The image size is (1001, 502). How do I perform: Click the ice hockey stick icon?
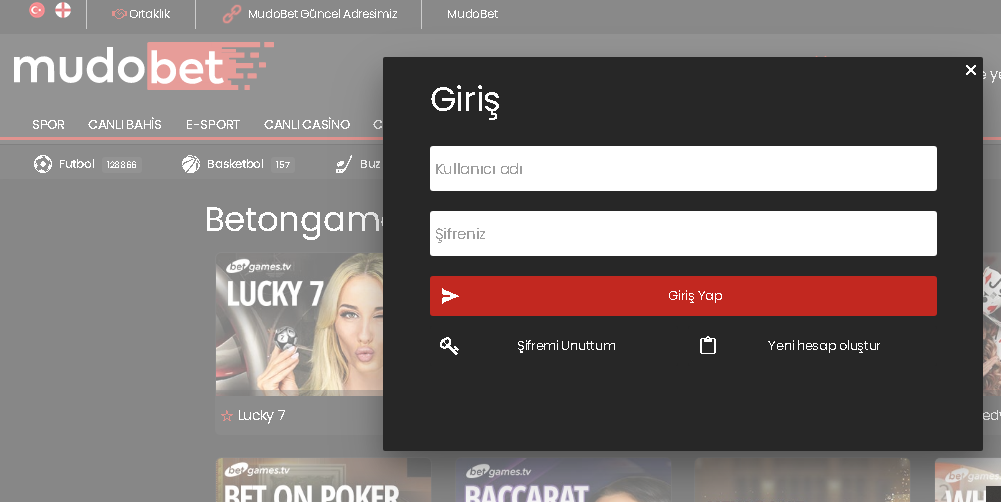344,165
